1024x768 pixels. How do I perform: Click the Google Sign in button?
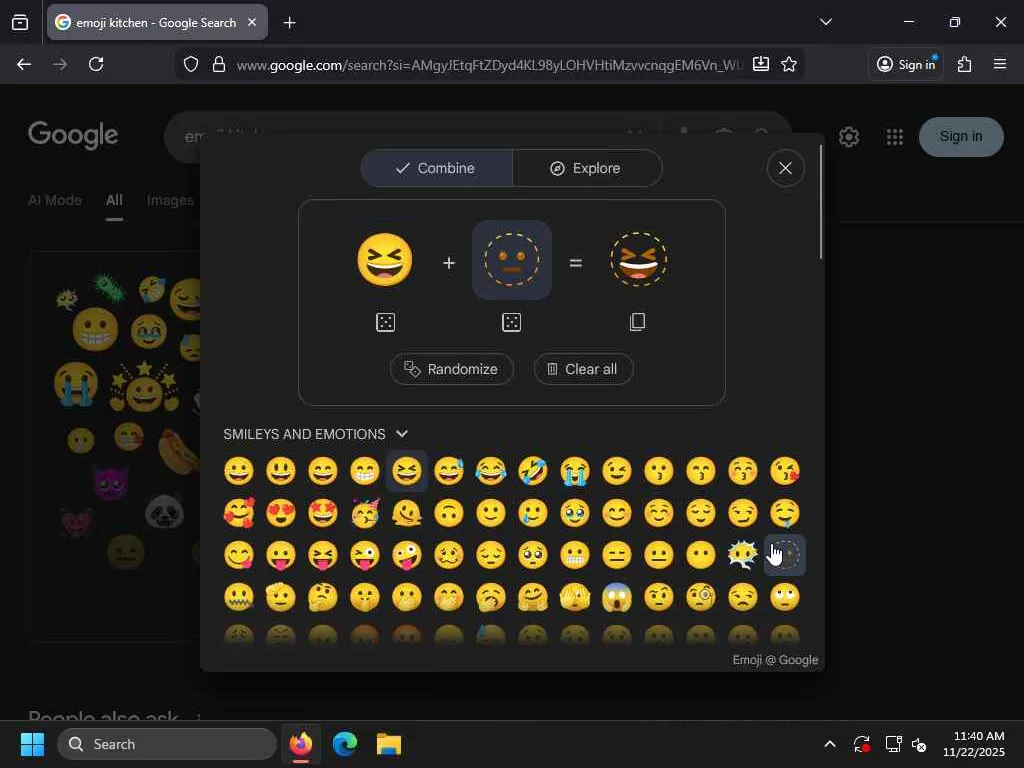point(961,136)
